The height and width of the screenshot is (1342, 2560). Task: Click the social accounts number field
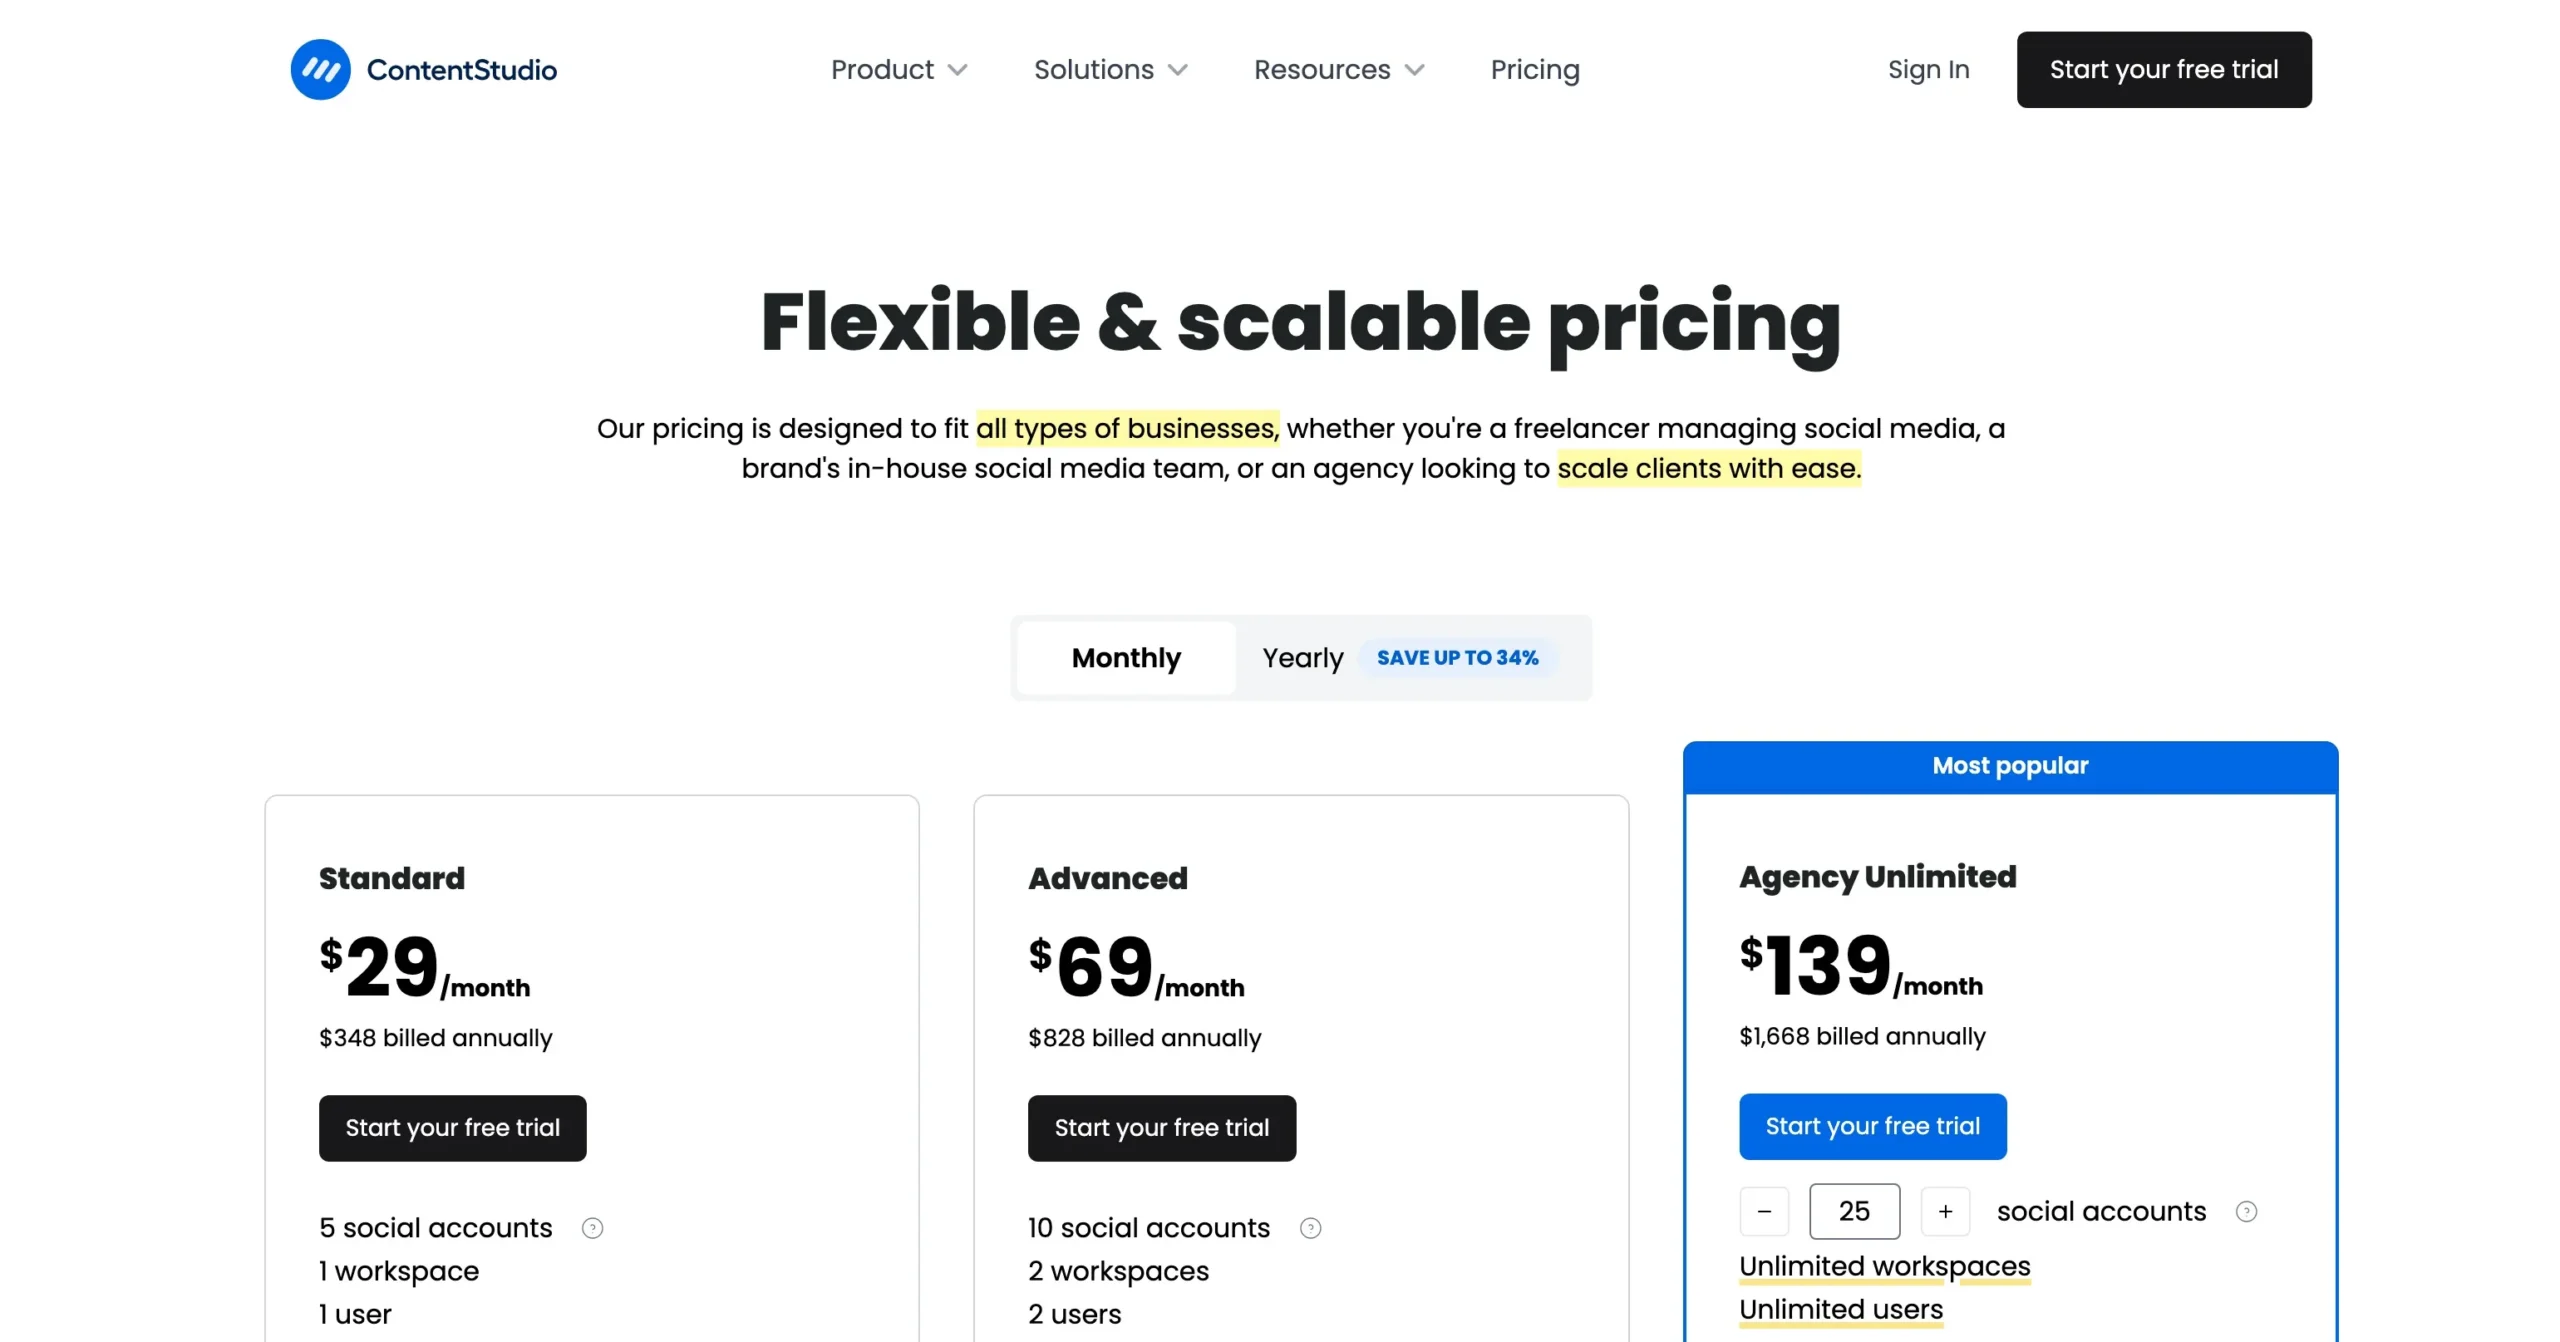1854,1212
